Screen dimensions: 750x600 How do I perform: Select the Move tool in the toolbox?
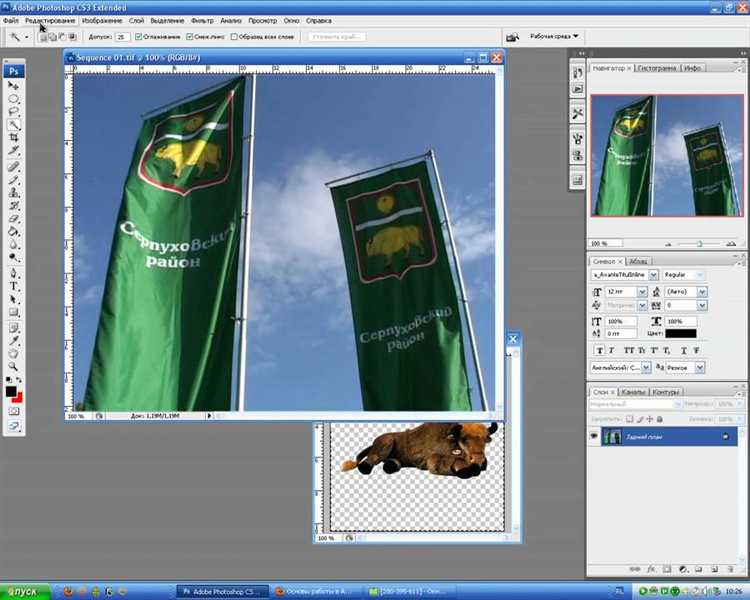pyautogui.click(x=14, y=86)
